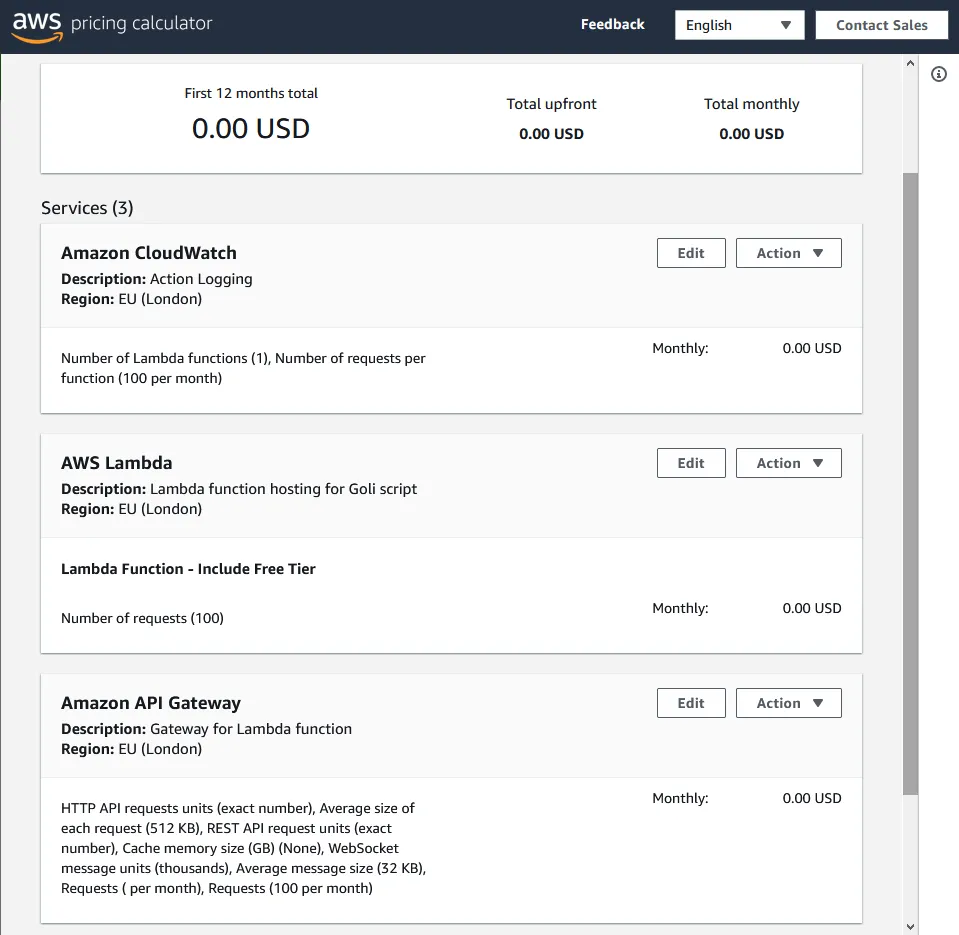Click the arrow on CloudWatch's Action button

pos(816,253)
